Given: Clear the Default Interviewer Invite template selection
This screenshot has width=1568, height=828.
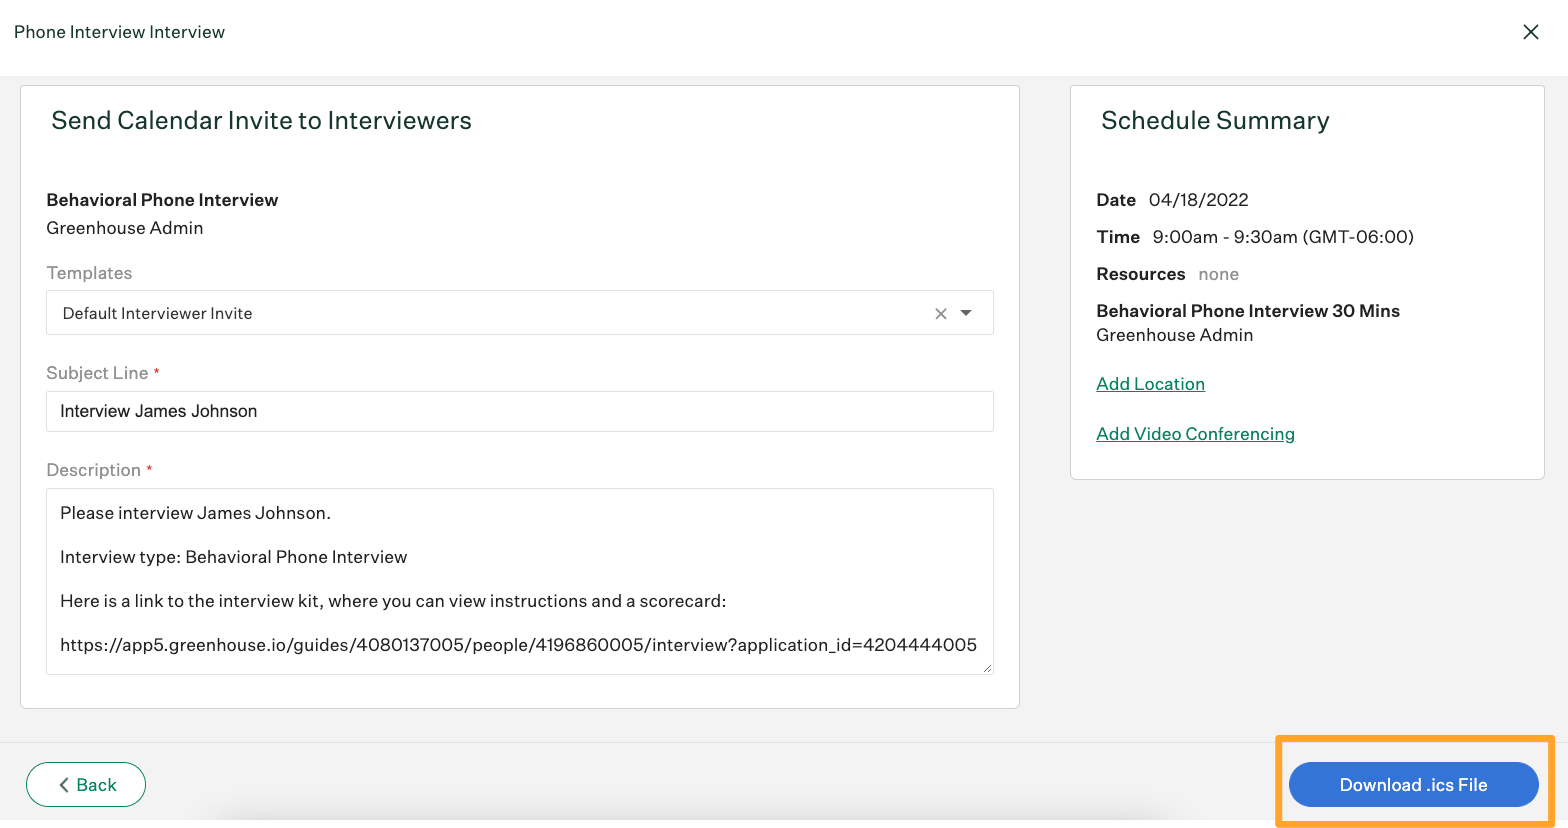Looking at the screenshot, I should click(x=940, y=314).
